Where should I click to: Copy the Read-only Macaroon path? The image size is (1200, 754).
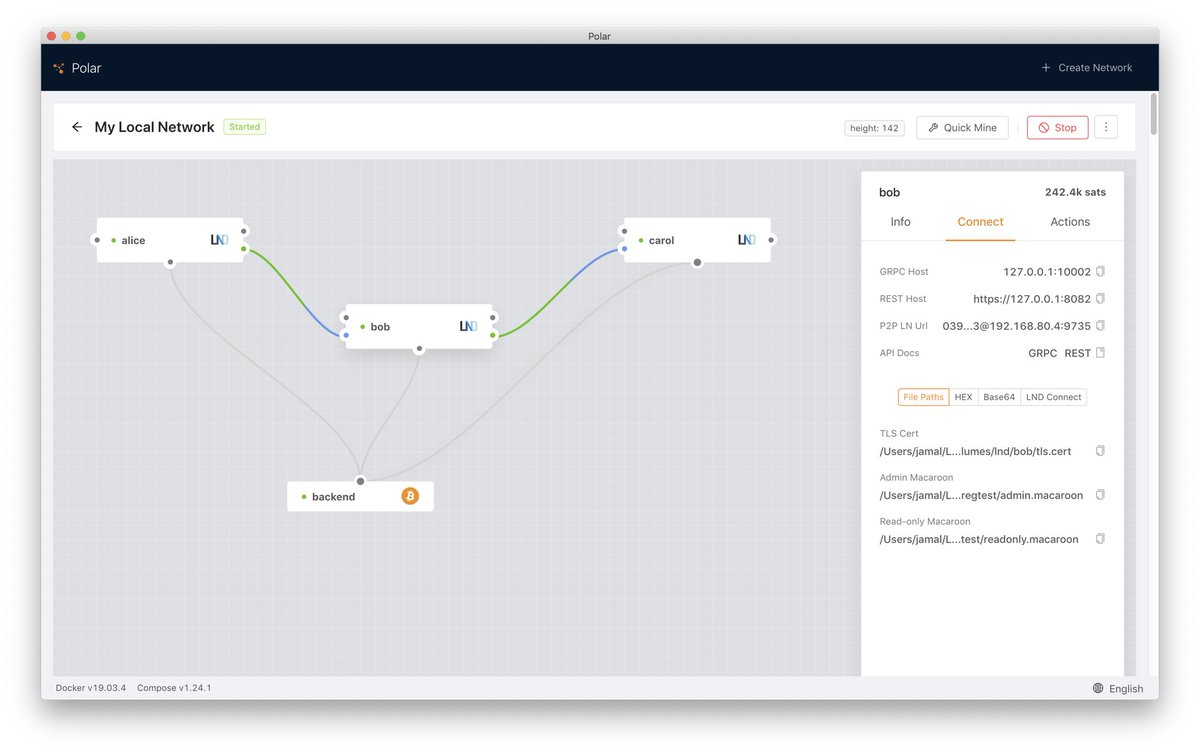click(1100, 539)
